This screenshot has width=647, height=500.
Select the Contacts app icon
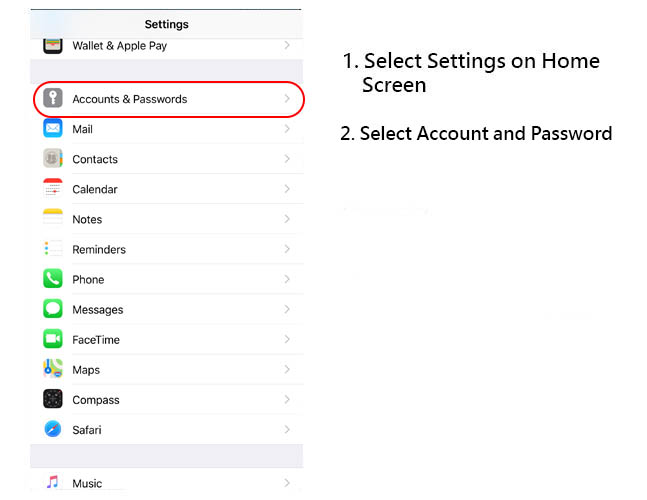(53, 158)
